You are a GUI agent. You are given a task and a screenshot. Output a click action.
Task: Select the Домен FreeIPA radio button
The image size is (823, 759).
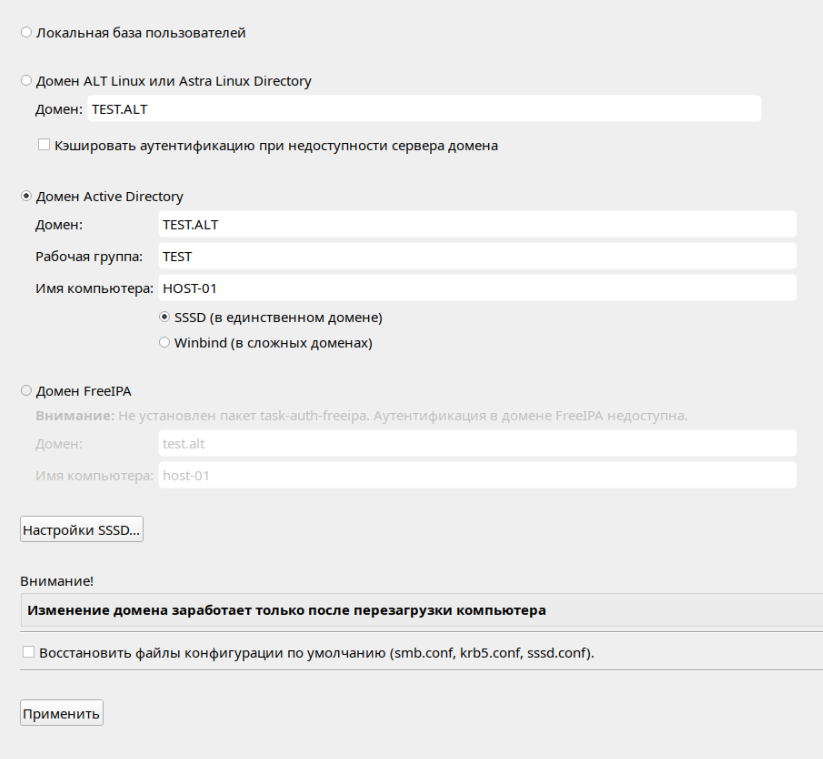coord(26,391)
